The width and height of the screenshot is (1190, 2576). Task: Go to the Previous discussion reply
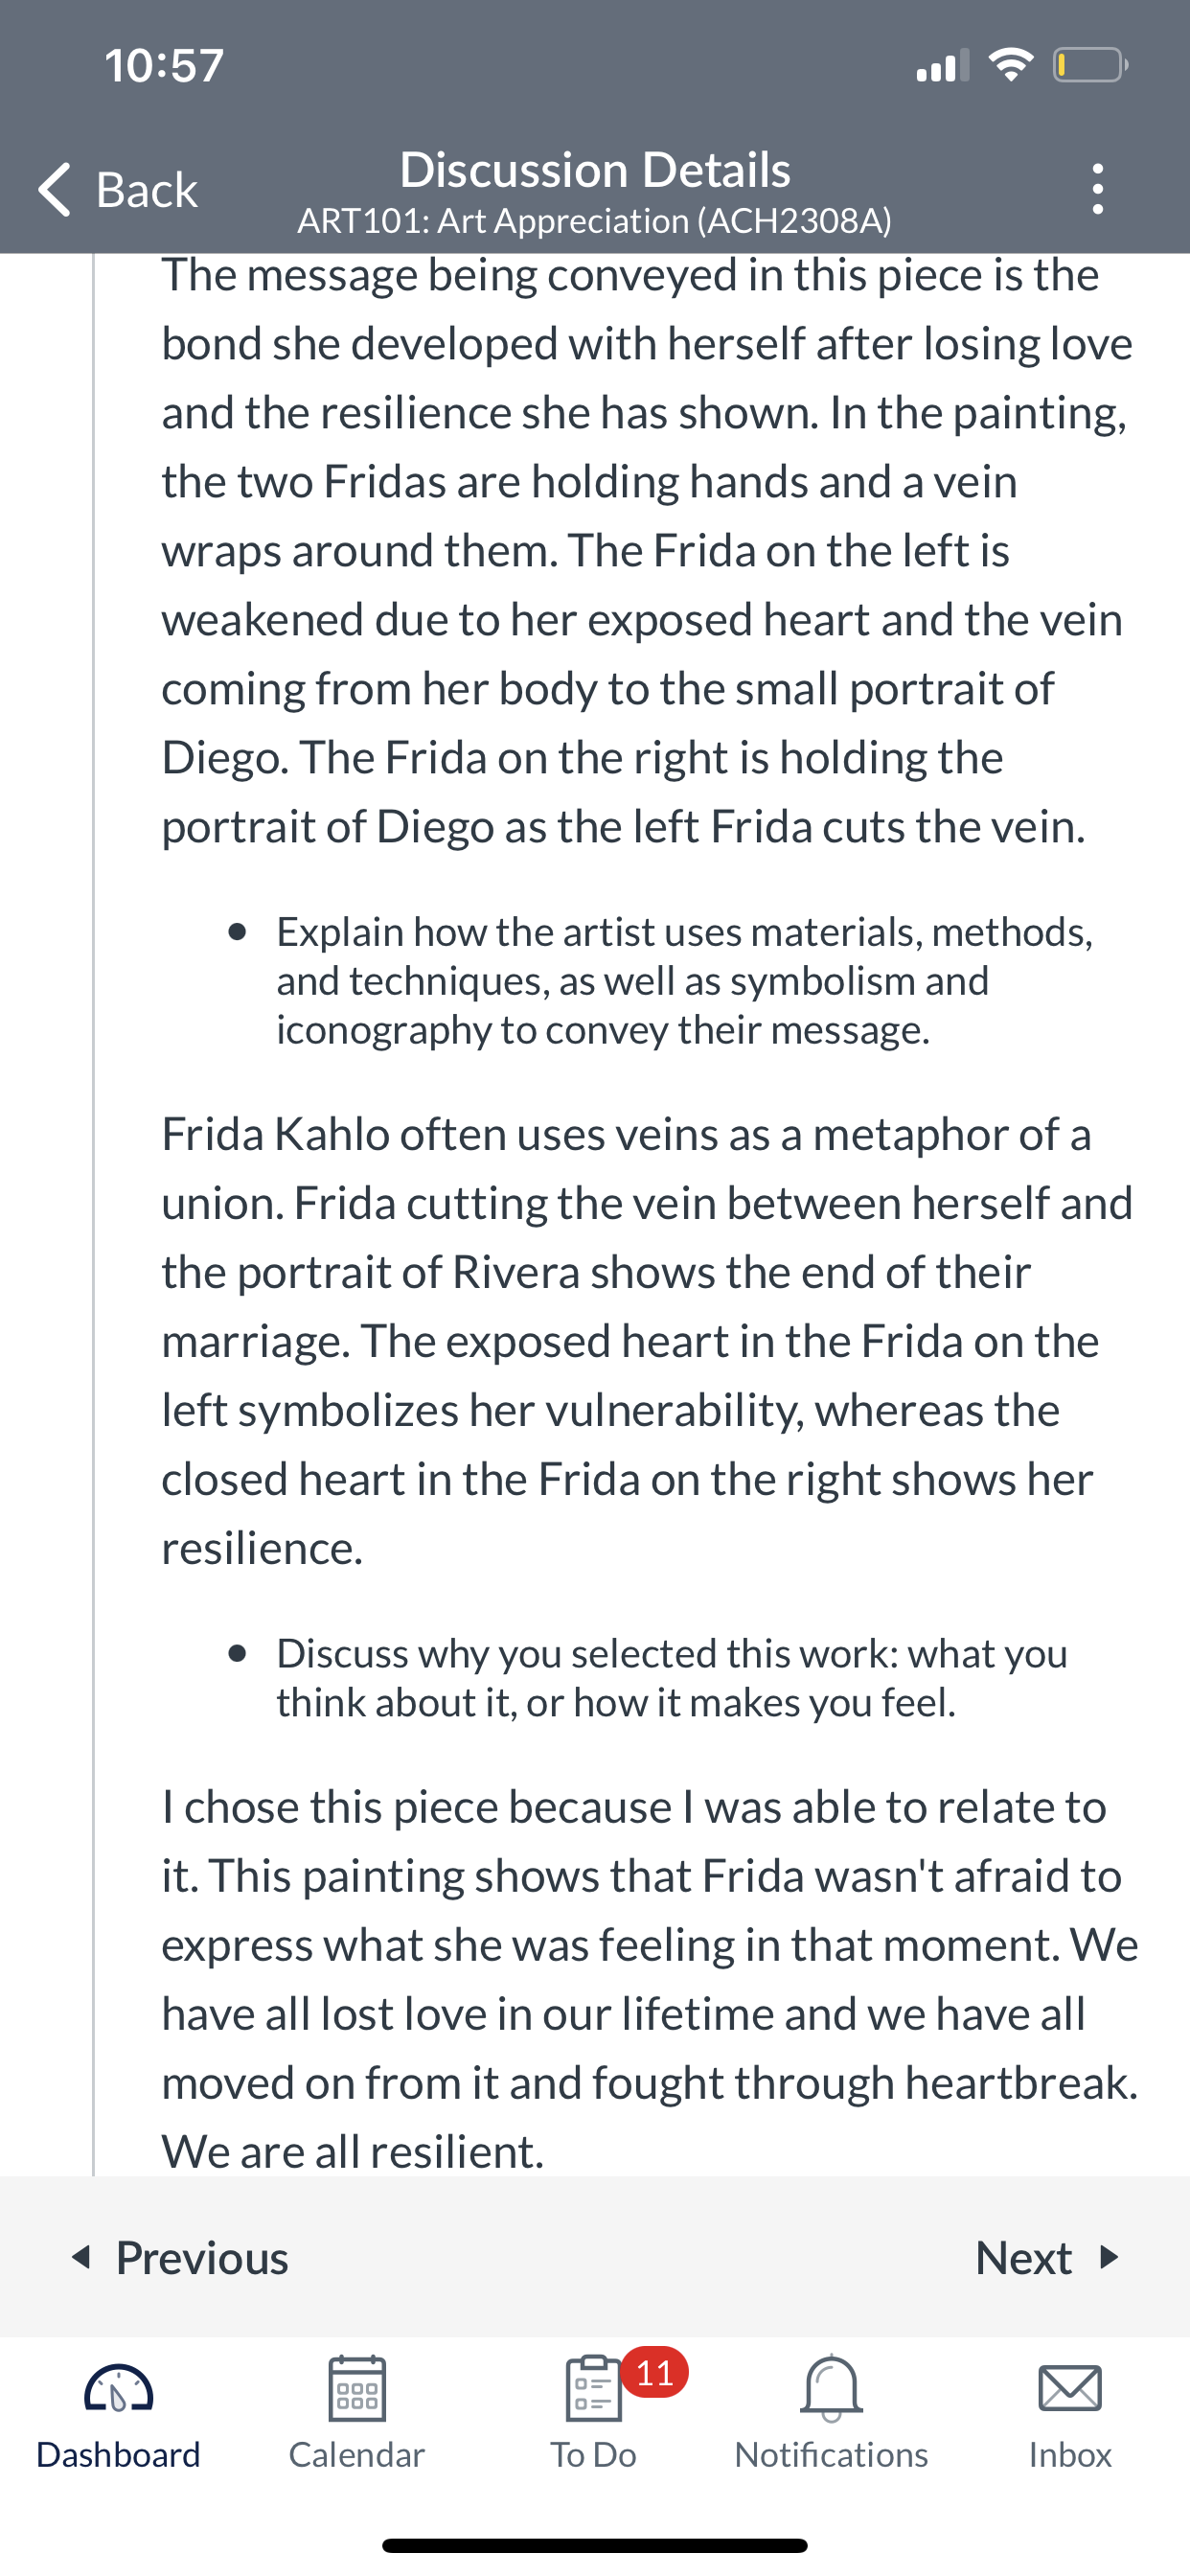pos(180,2258)
